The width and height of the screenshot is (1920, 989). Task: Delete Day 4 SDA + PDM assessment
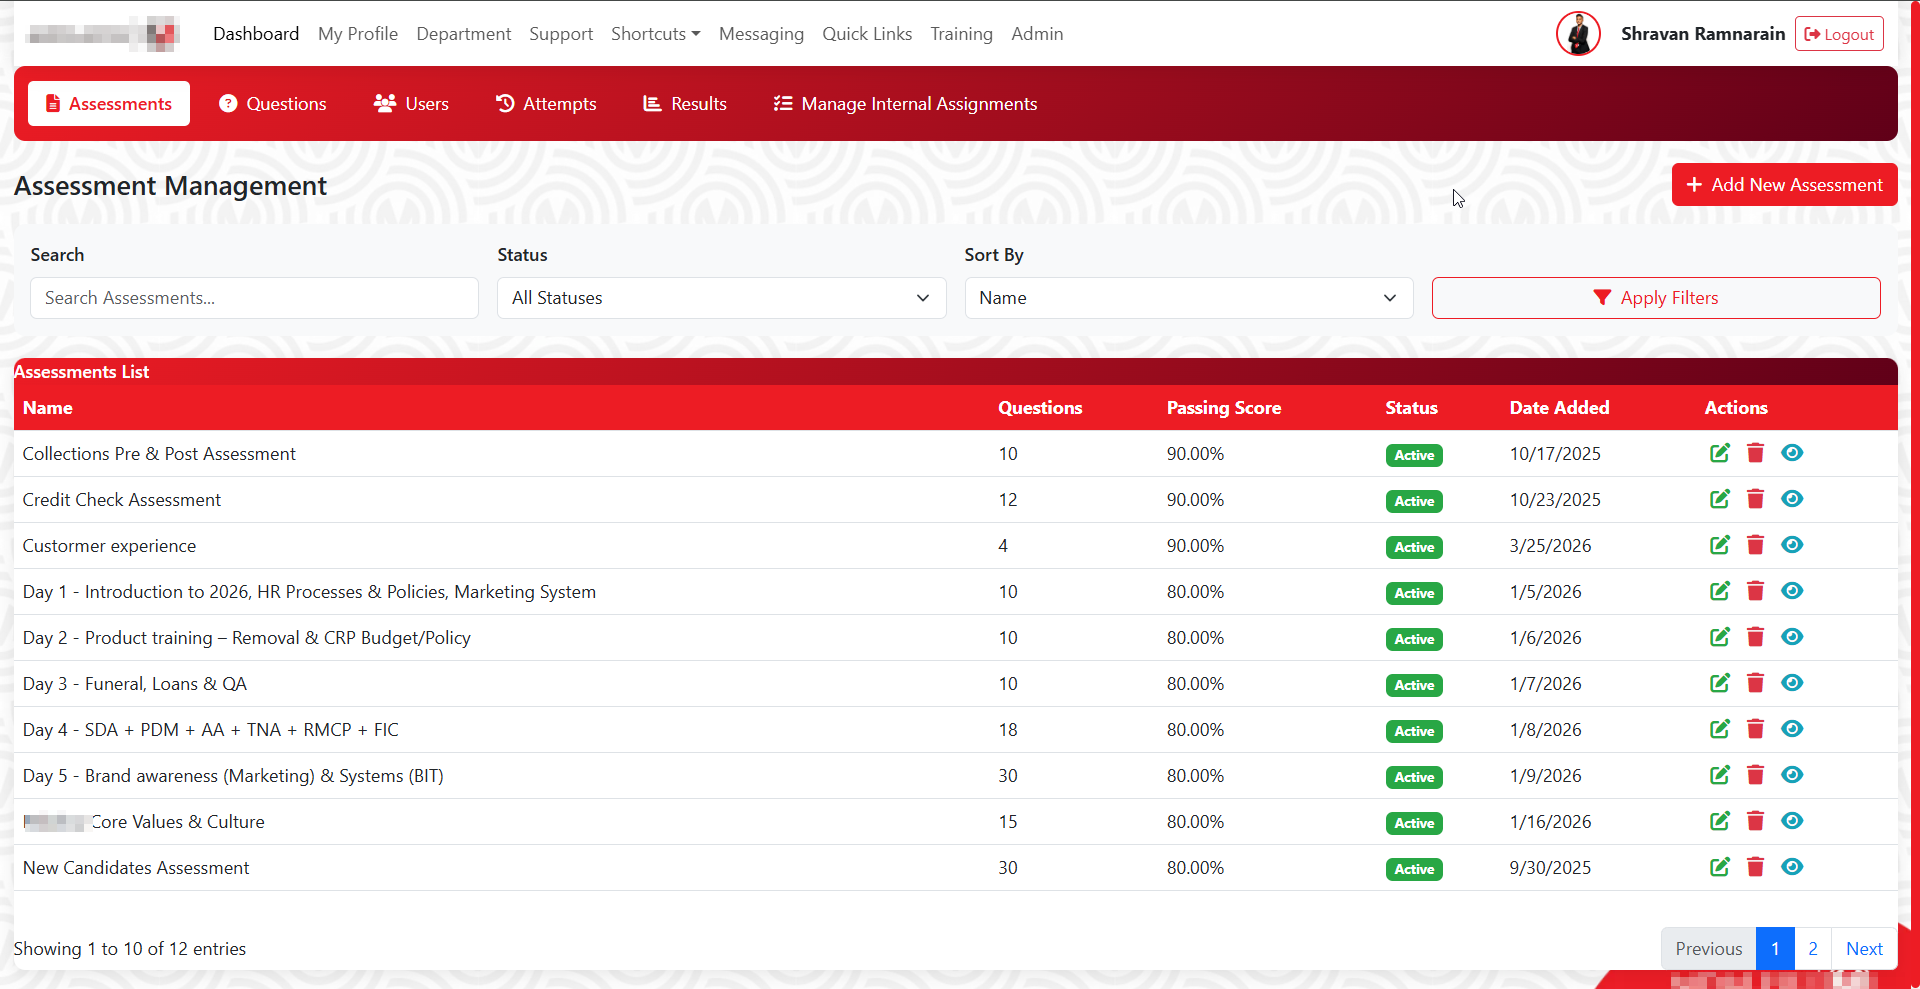(1755, 729)
